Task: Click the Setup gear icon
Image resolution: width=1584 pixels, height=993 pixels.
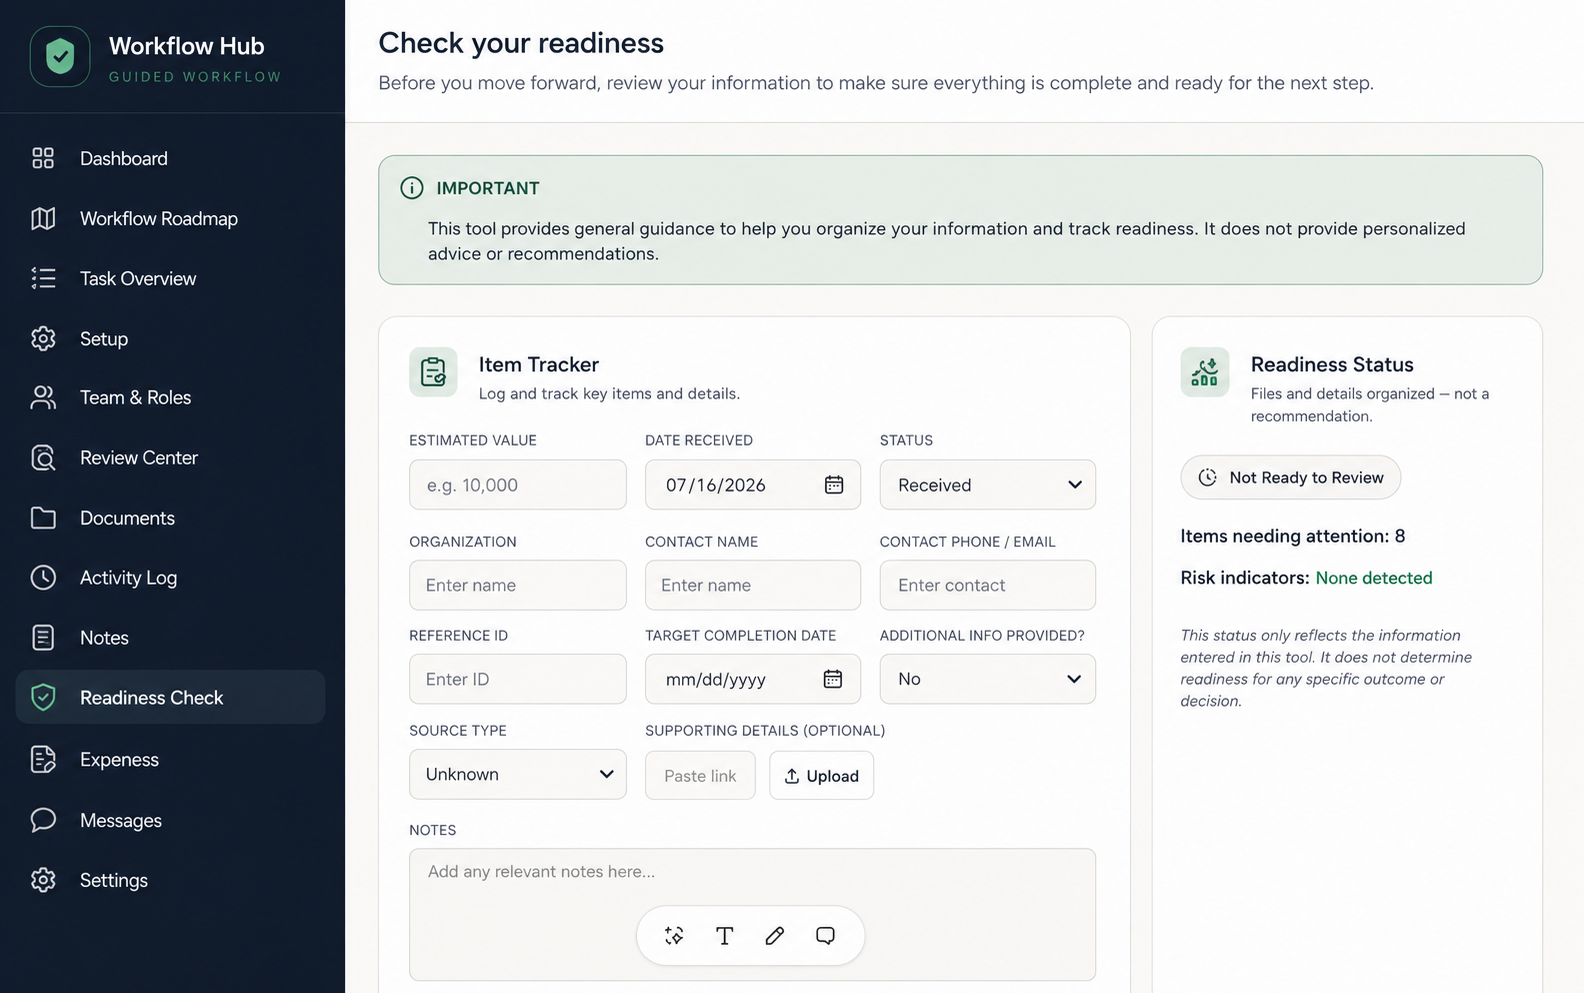Action: click(43, 338)
